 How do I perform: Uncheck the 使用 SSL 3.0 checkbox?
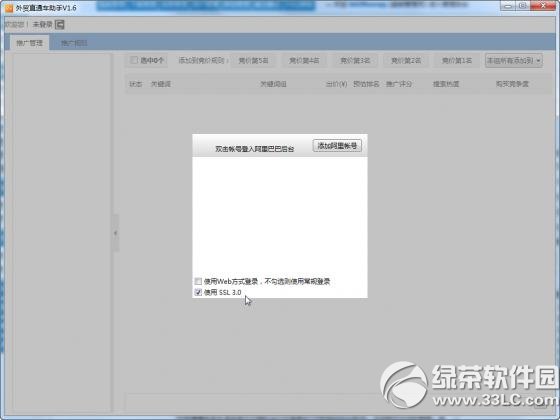point(198,292)
